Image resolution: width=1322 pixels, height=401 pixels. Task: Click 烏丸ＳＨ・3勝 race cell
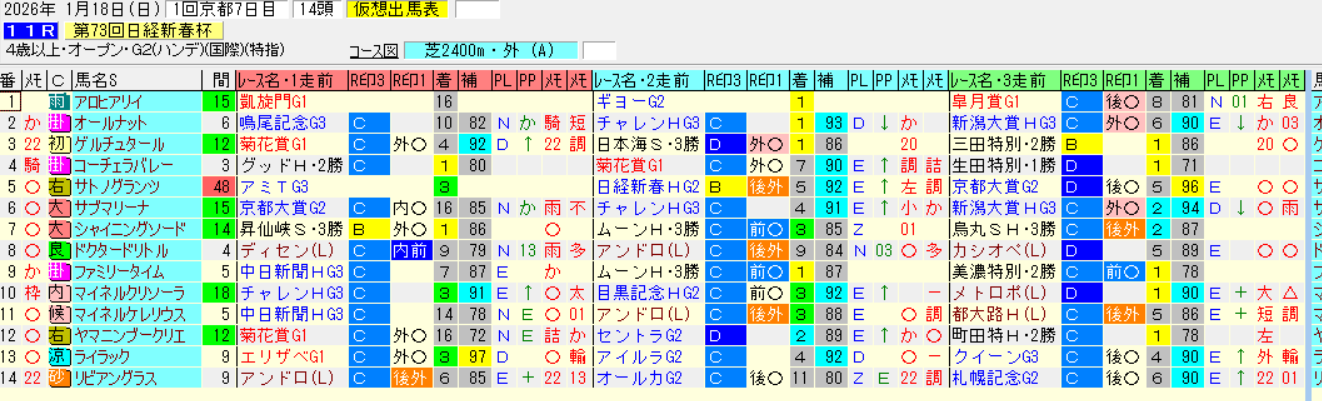point(1004,228)
